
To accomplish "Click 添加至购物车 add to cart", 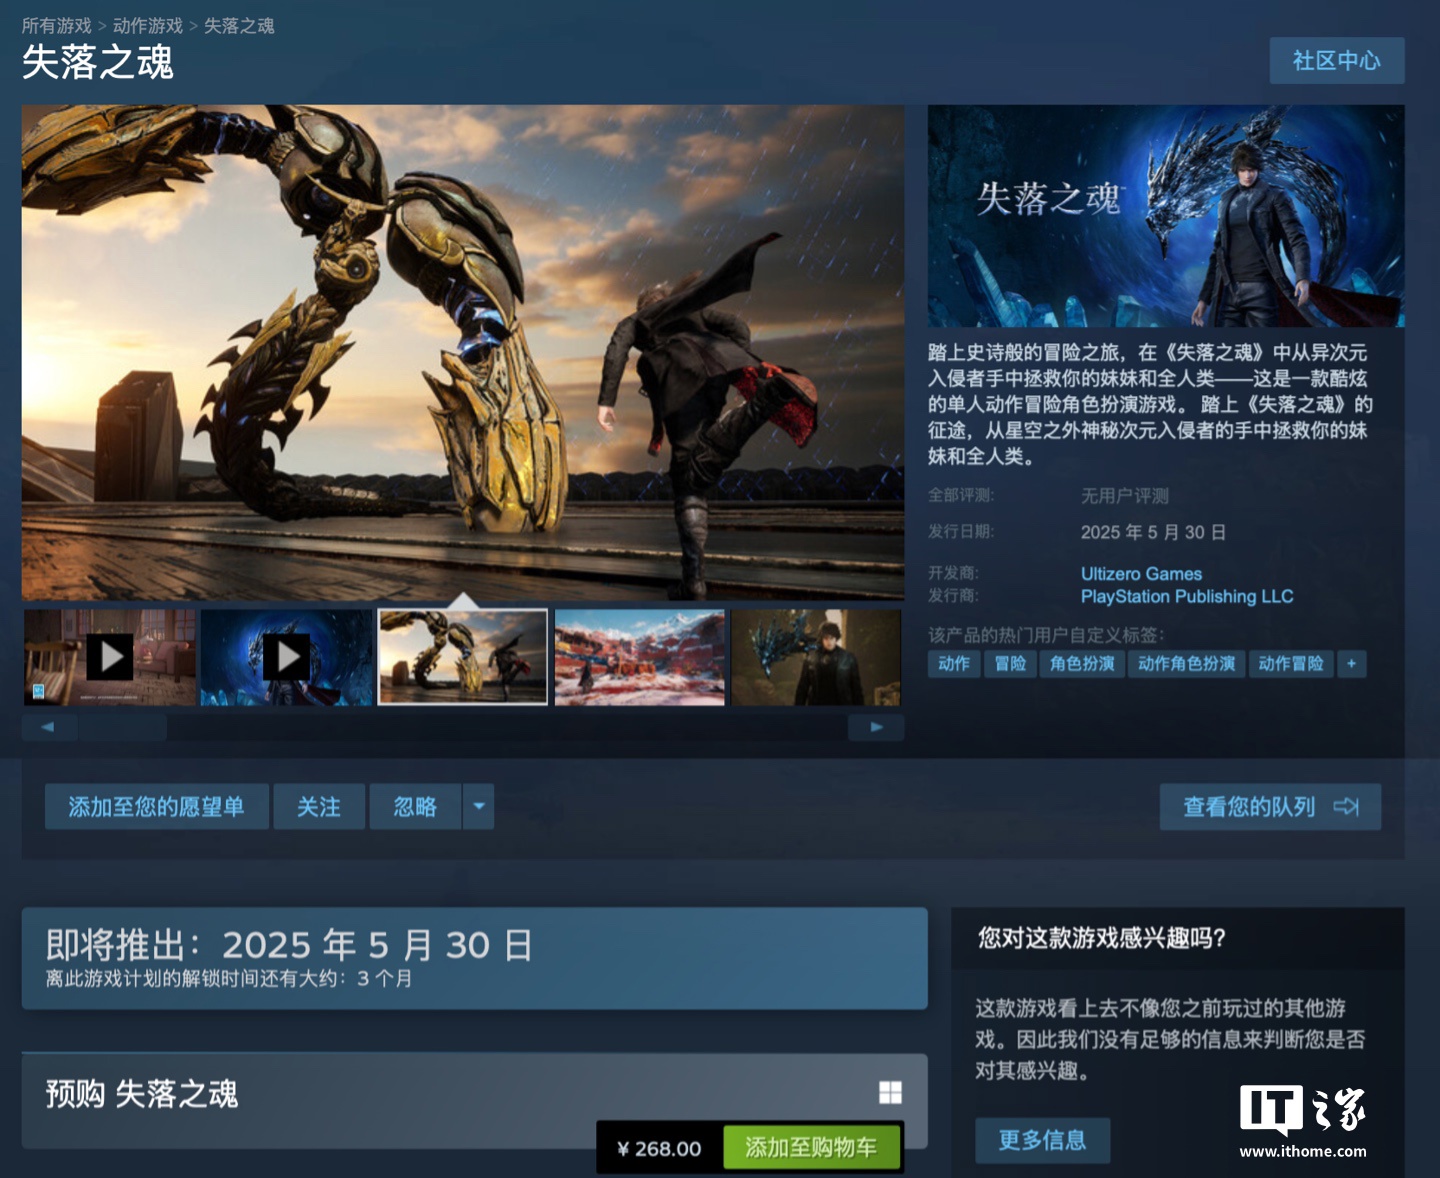I will 811,1148.
